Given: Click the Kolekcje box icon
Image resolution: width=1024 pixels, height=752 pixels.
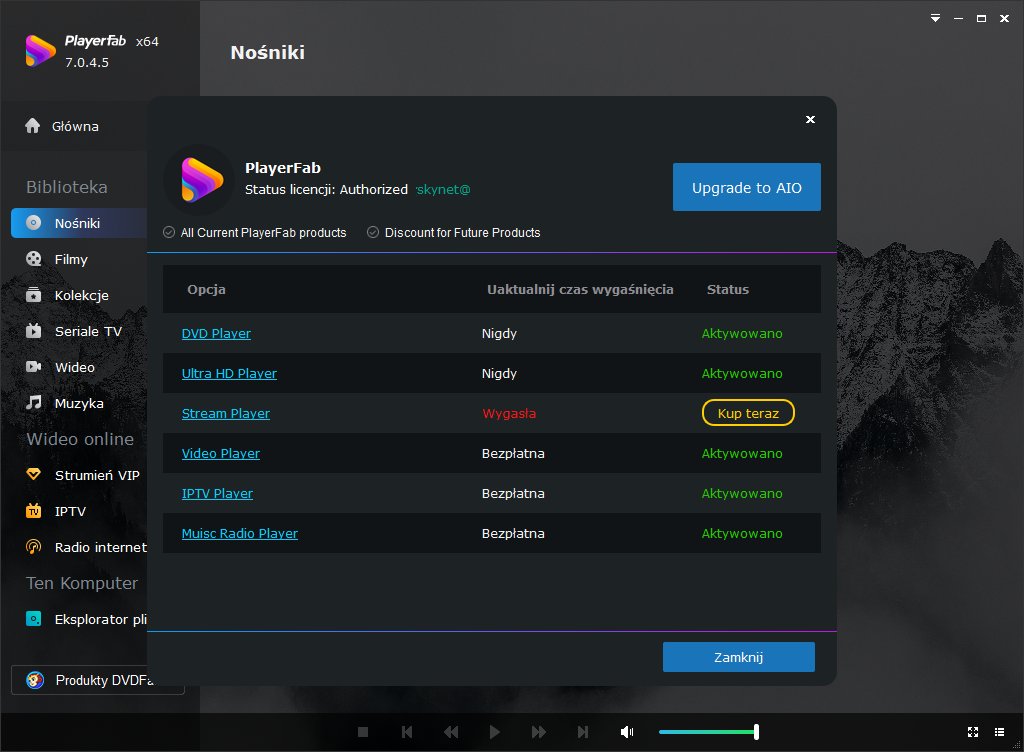Looking at the screenshot, I should tap(33, 295).
